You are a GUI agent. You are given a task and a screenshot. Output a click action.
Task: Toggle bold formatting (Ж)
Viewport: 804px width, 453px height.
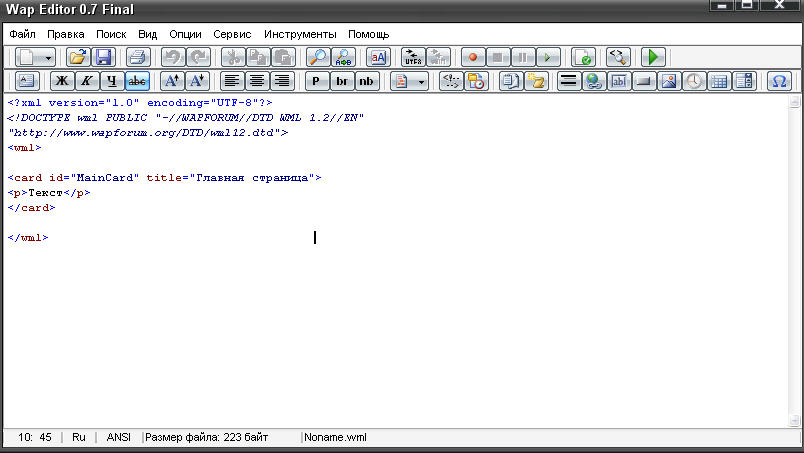[62, 81]
